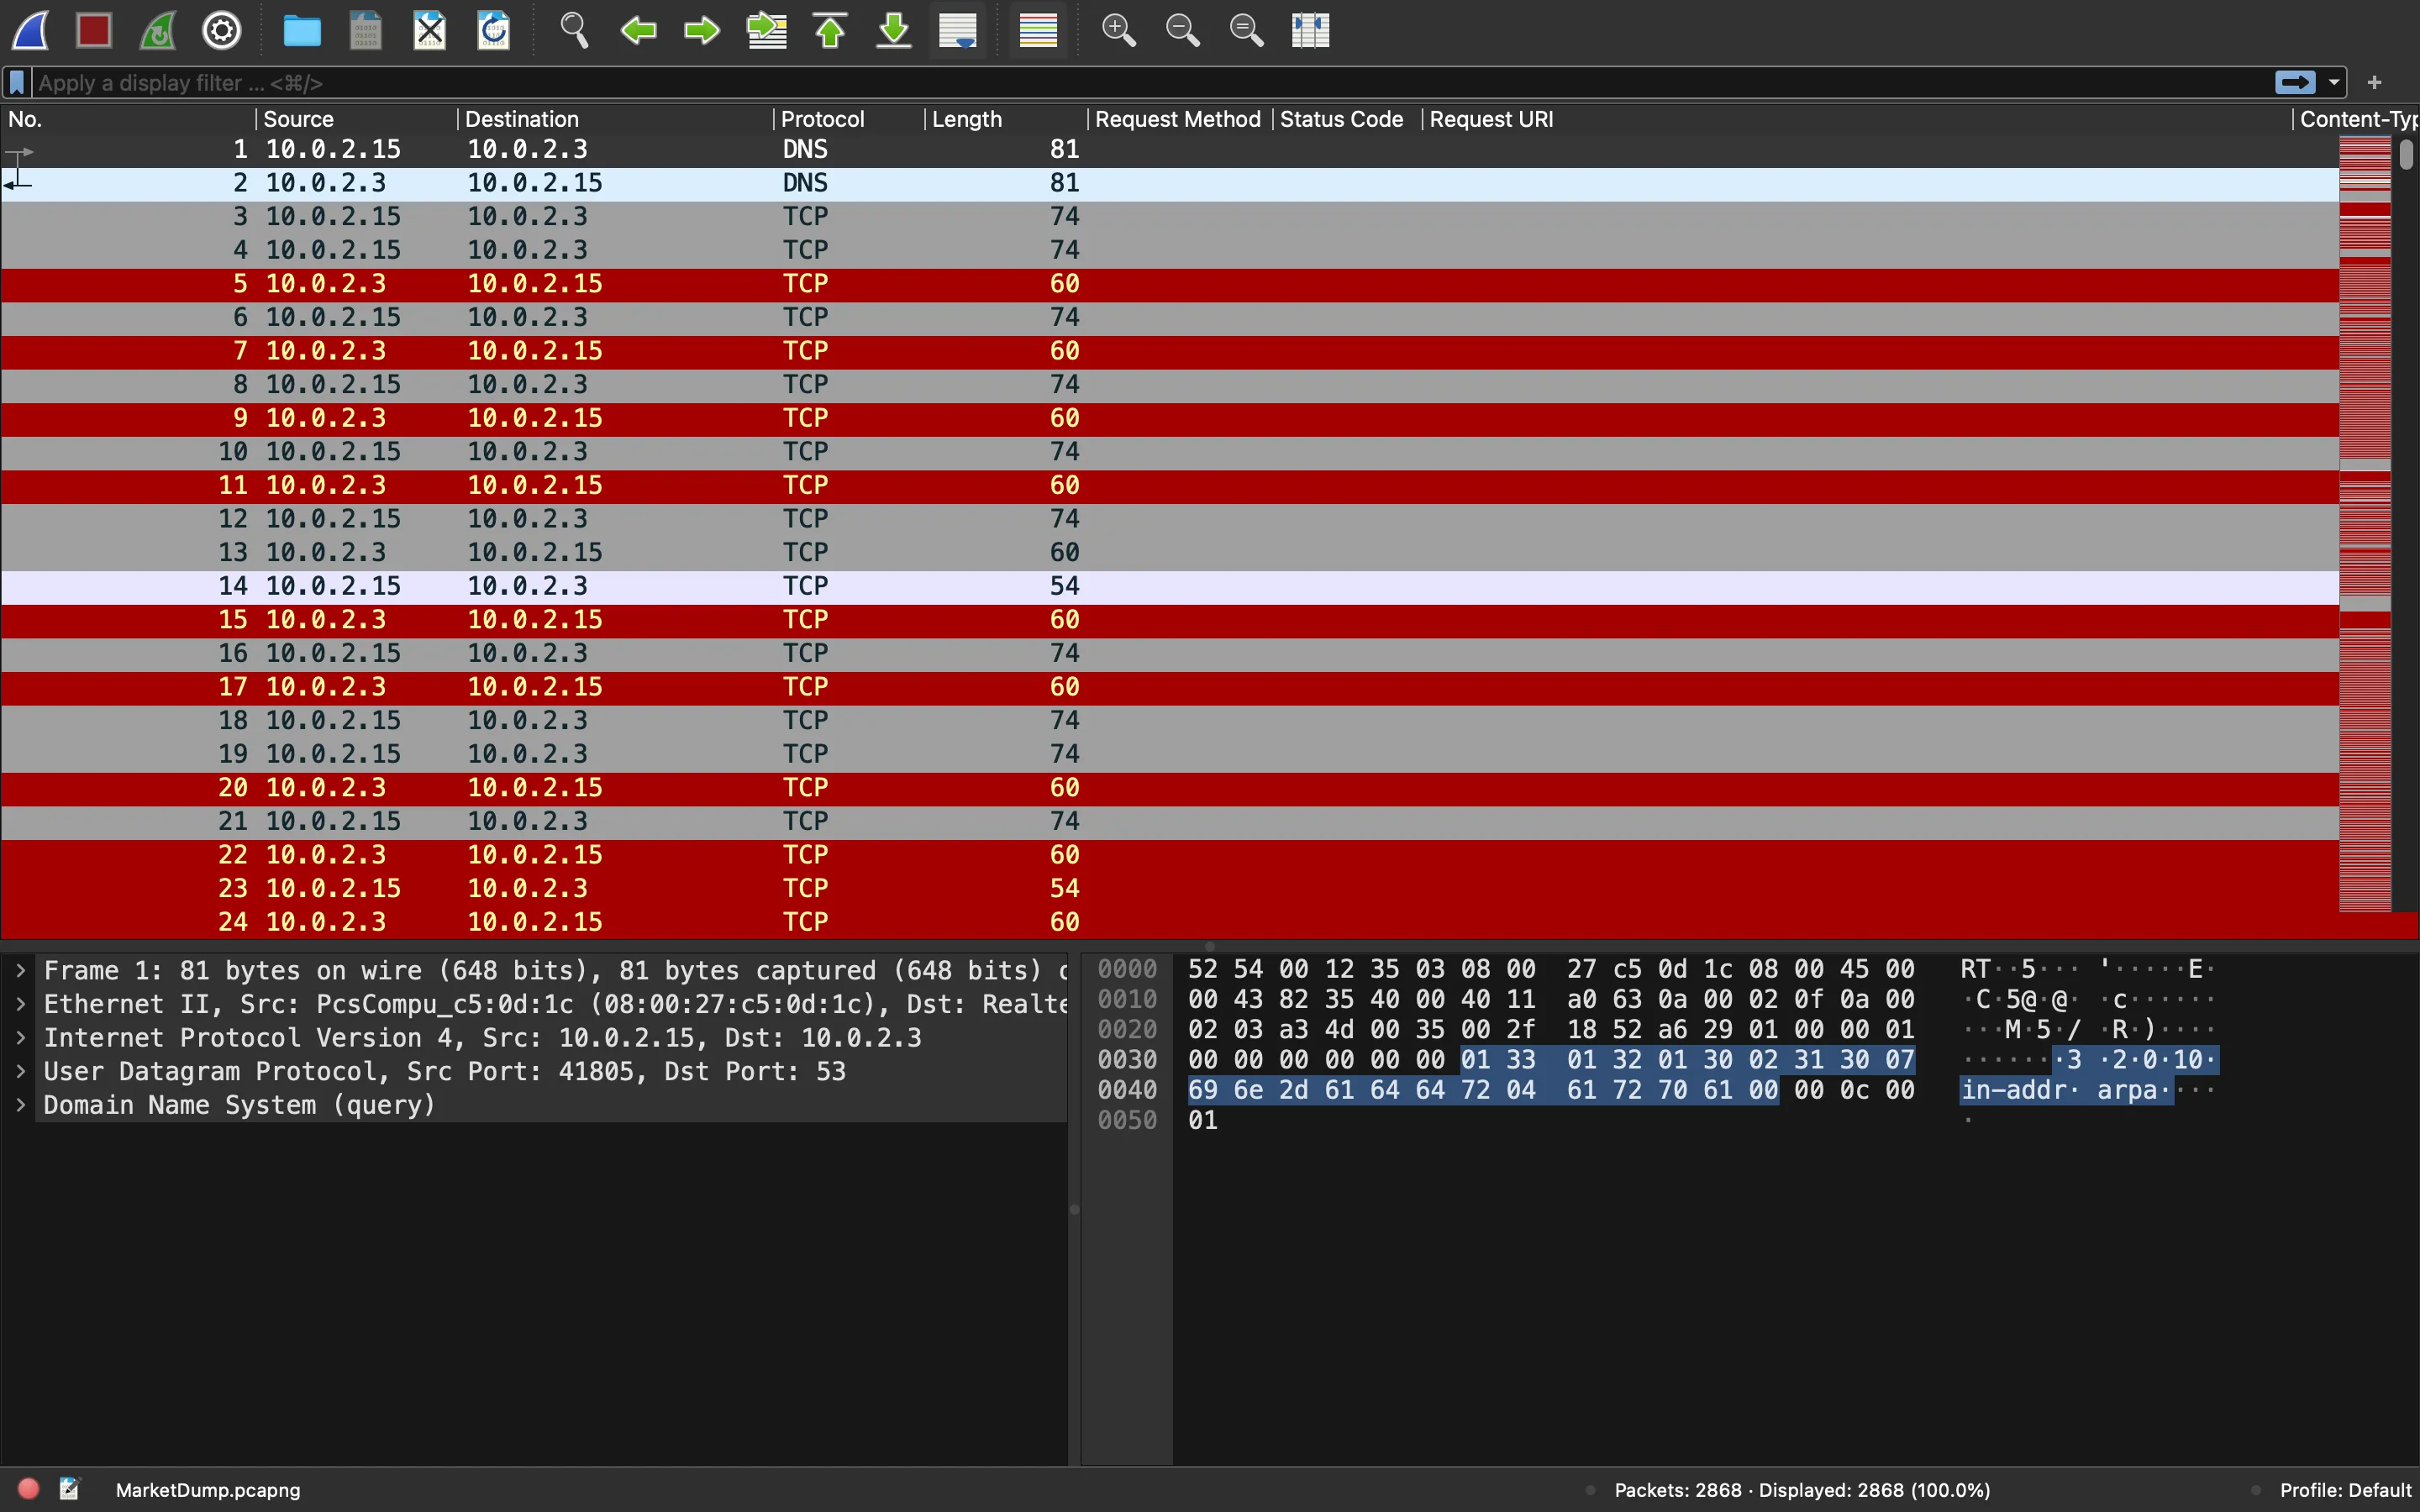
Task: Open expert information red circle icon
Action: tap(28, 1489)
